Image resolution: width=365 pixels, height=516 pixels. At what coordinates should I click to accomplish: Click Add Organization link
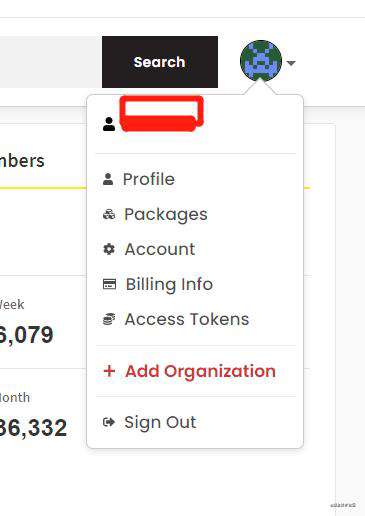click(x=200, y=371)
